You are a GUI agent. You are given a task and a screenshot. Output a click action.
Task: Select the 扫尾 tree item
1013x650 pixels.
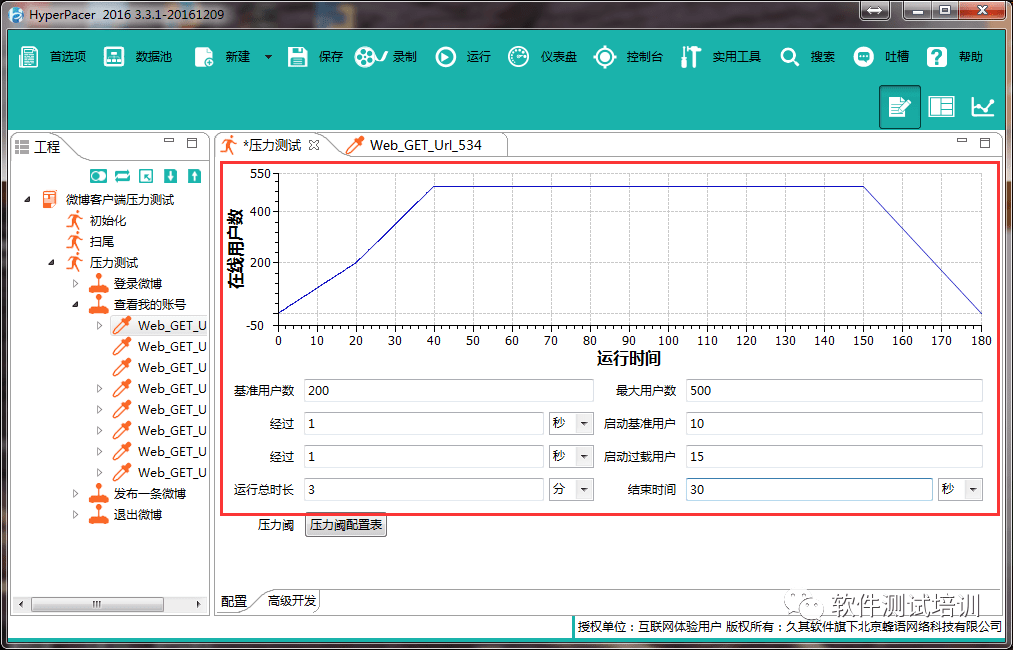point(101,242)
